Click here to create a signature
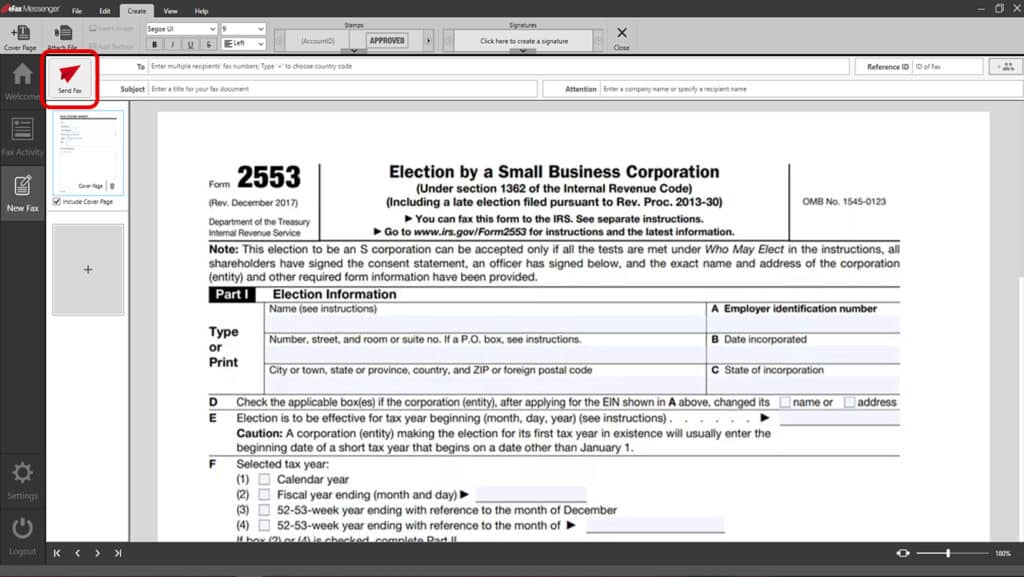 [522, 41]
